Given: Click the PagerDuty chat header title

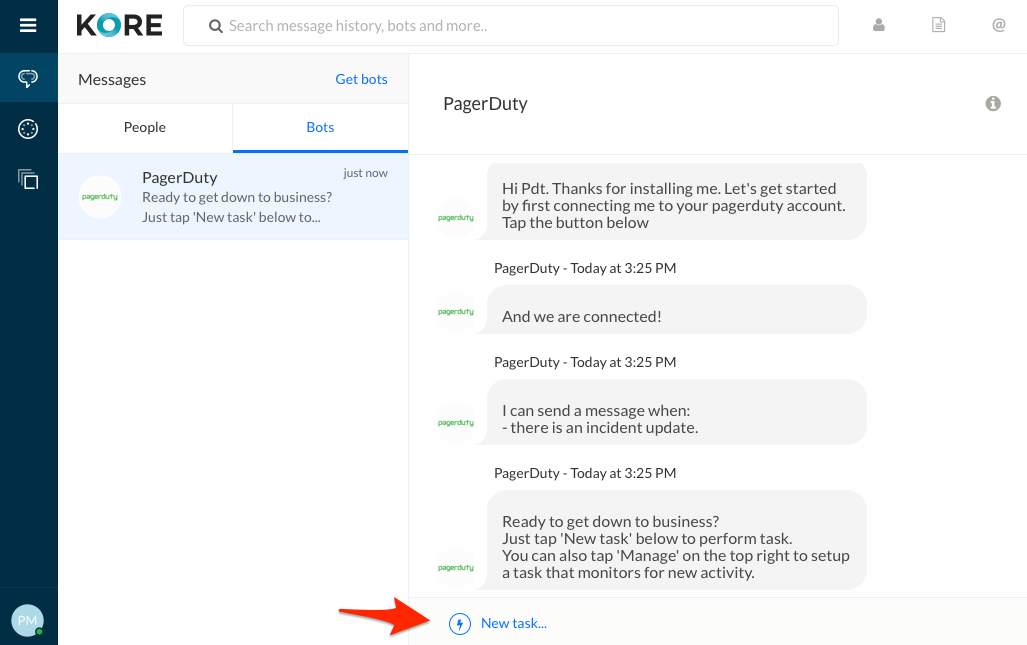Looking at the screenshot, I should (485, 103).
